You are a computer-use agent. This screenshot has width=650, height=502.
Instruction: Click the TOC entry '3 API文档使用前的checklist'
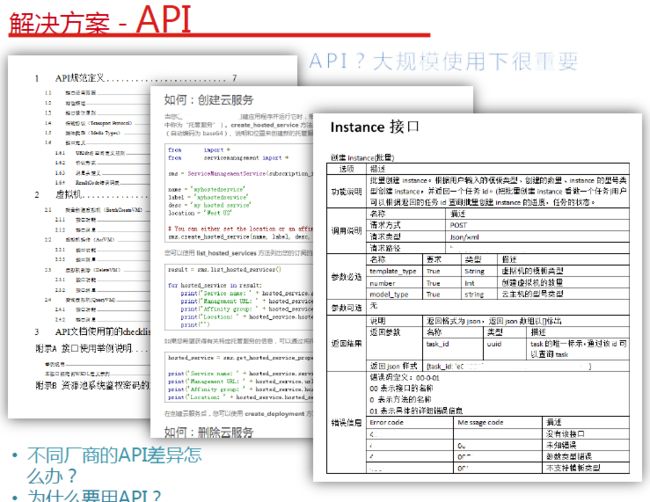point(93,331)
